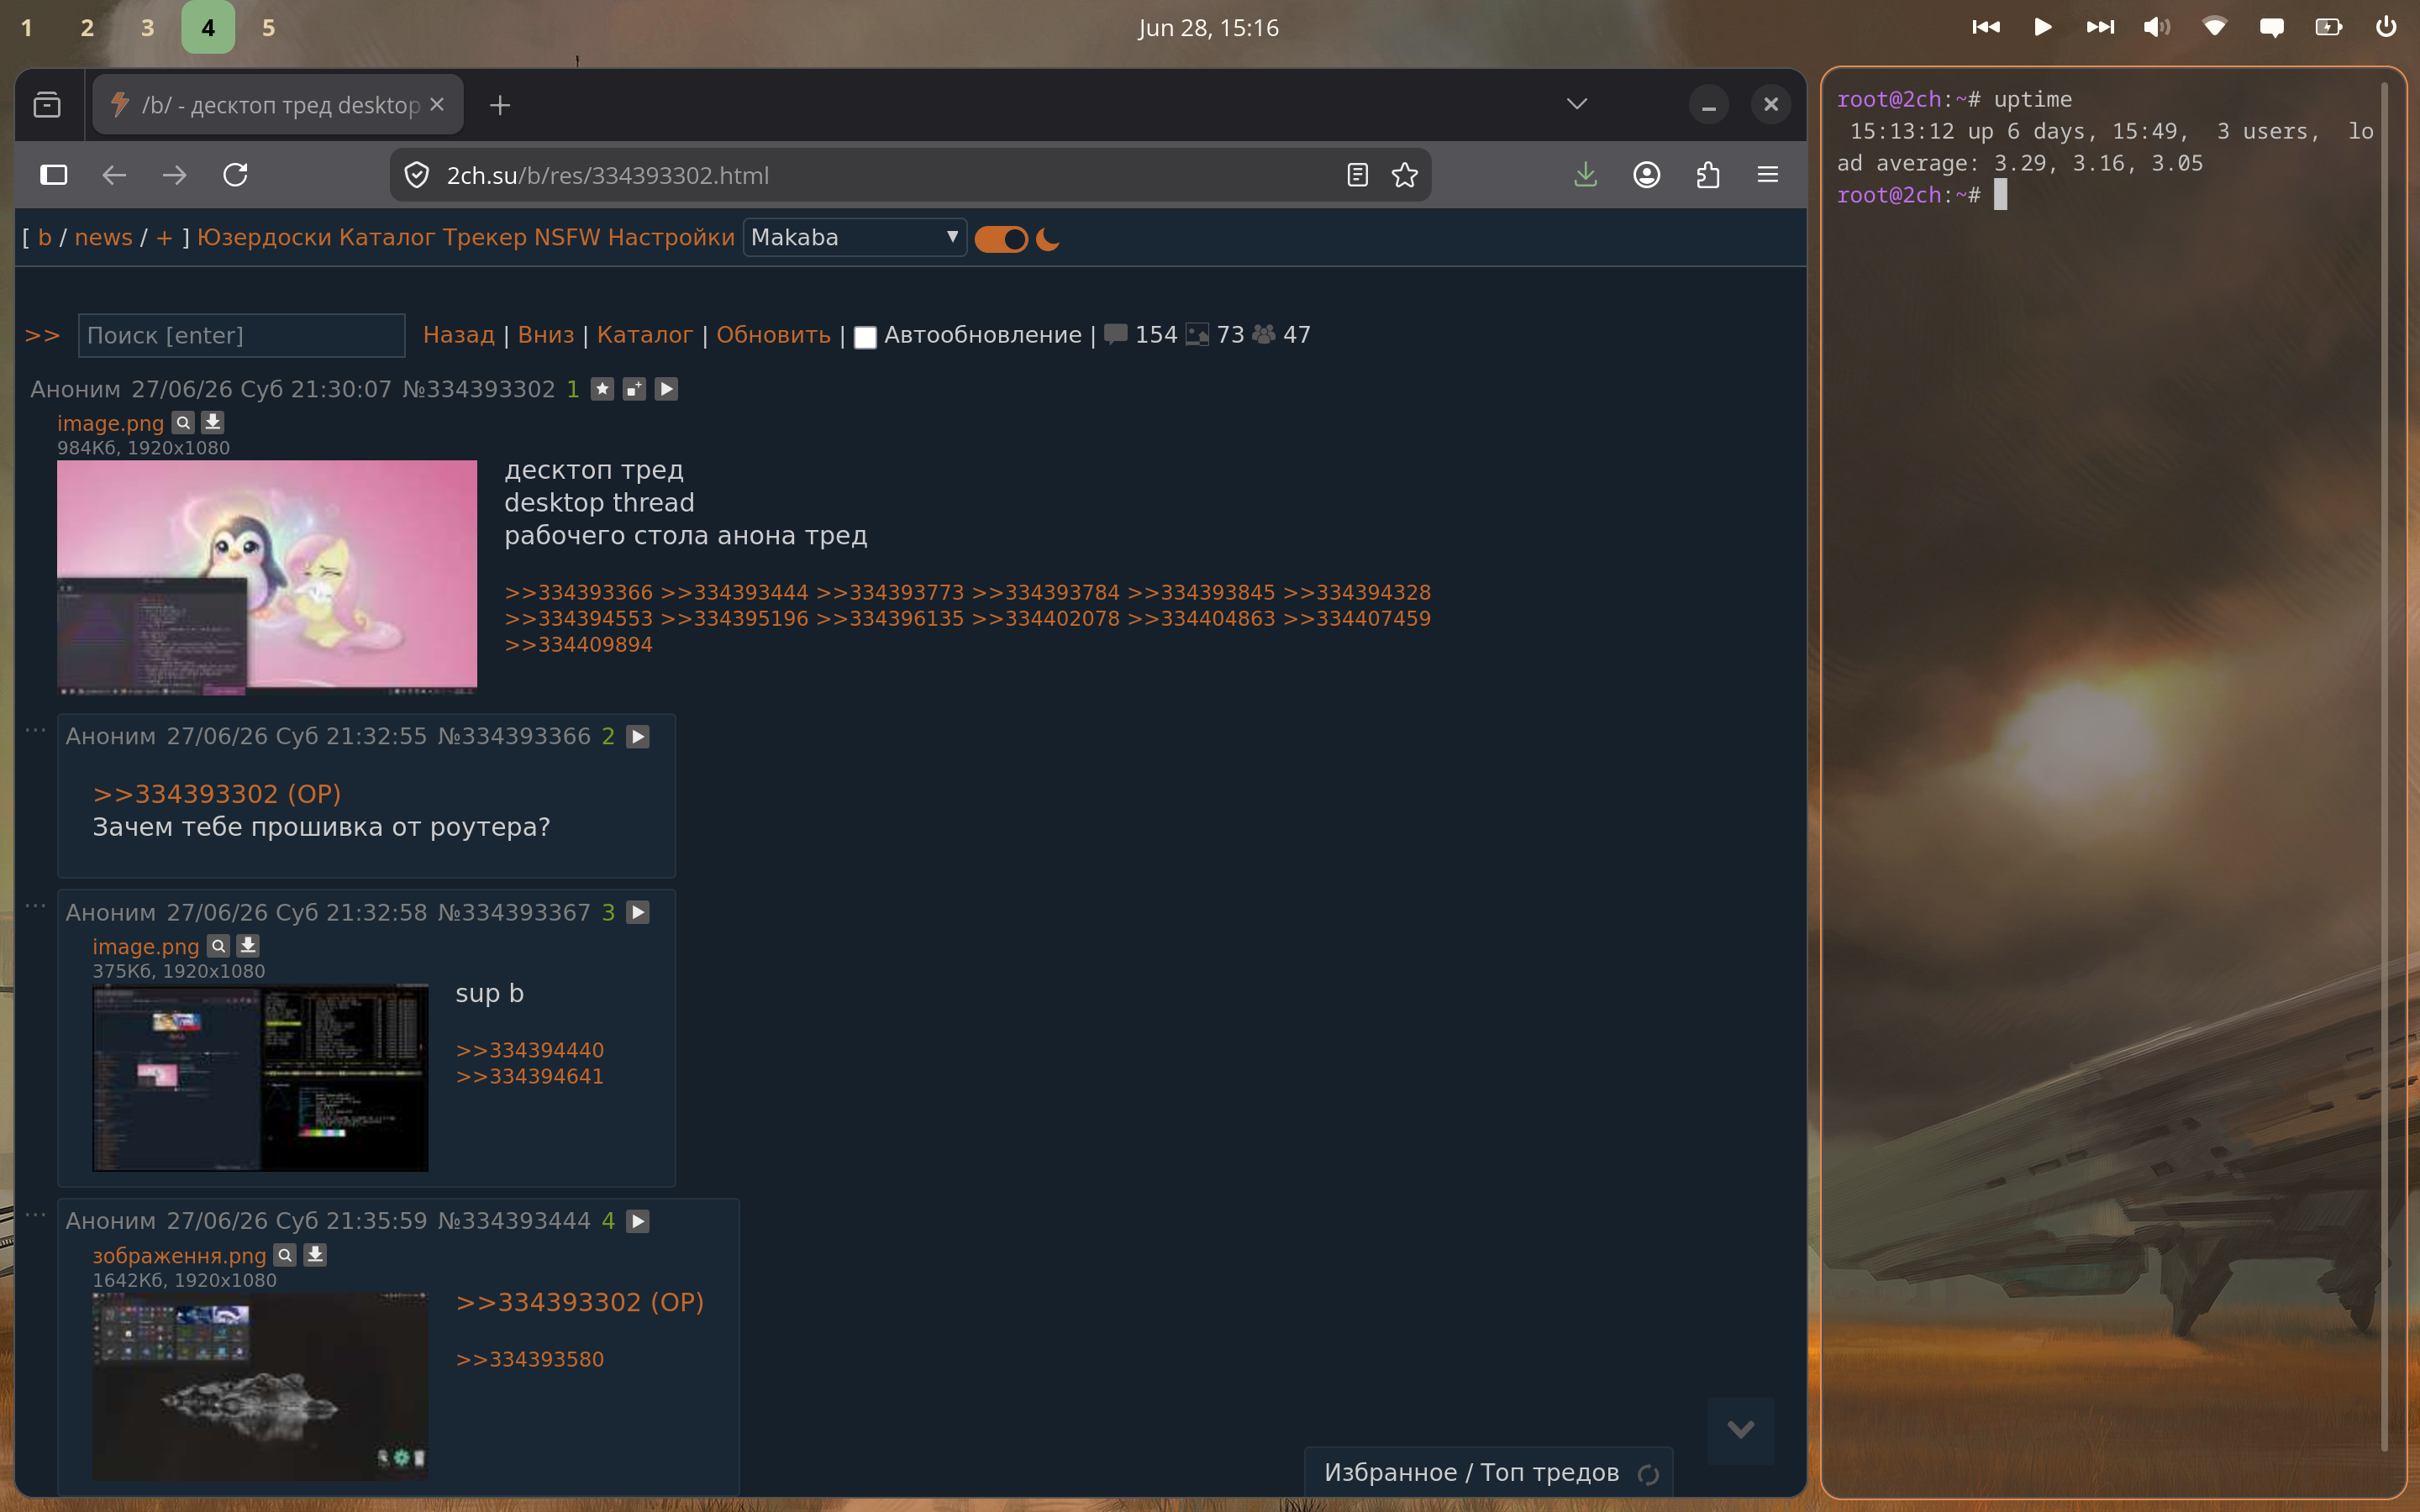This screenshot has width=2420, height=1512.
Task: Open site protection shield info
Action: pos(416,175)
